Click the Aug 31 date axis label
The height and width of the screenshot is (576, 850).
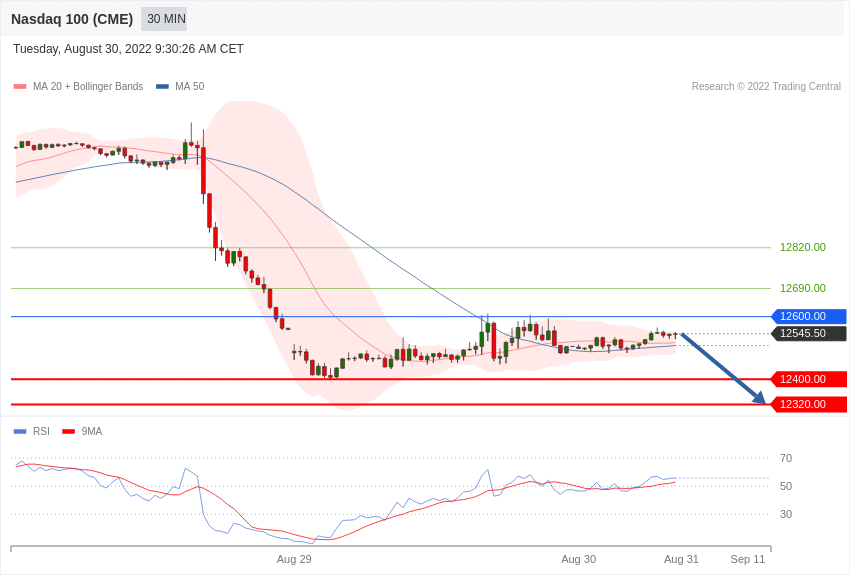click(x=681, y=560)
